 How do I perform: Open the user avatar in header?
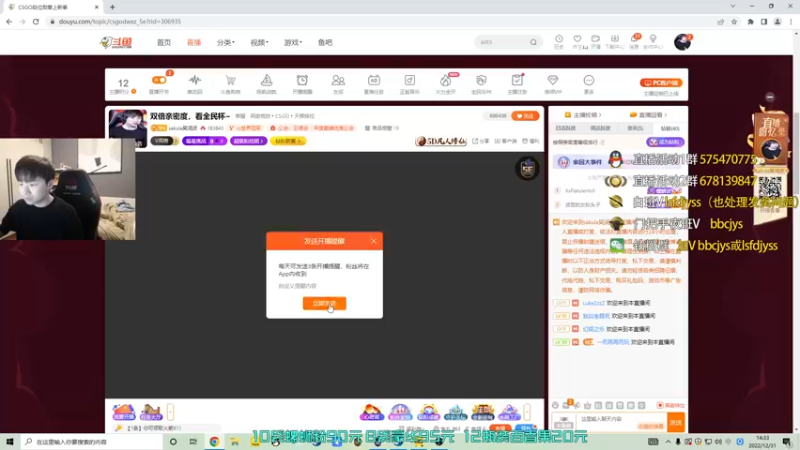click(682, 42)
